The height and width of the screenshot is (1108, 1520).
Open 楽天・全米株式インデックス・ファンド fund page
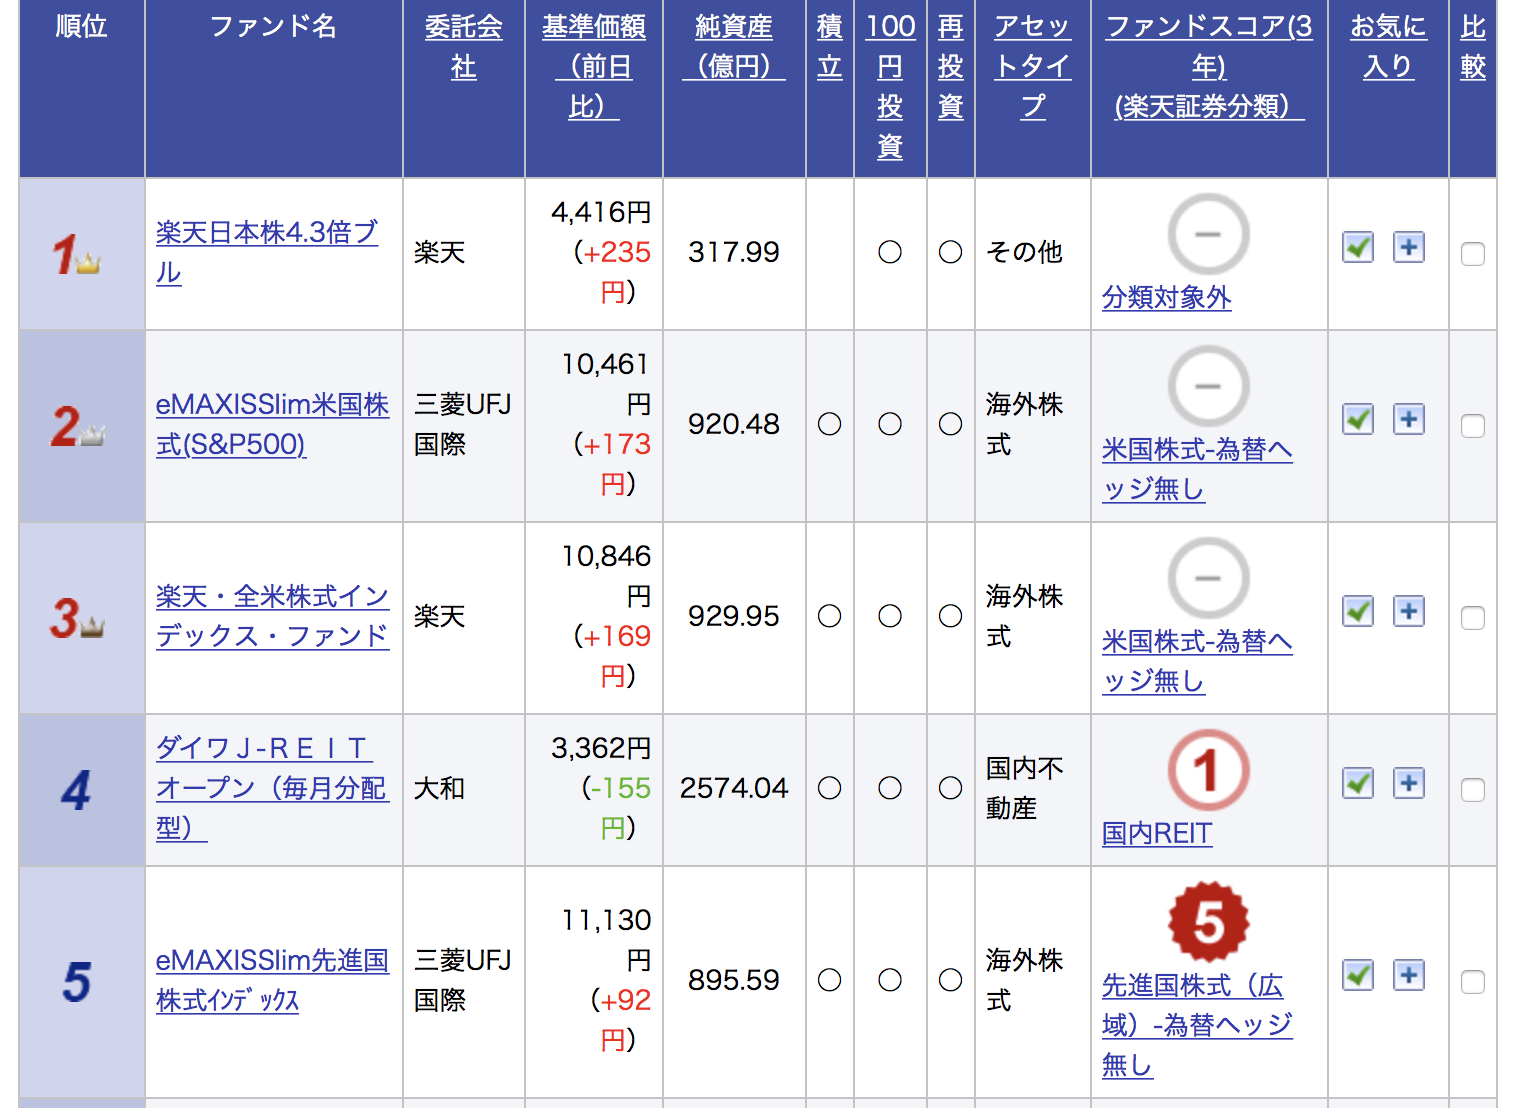pos(272,617)
